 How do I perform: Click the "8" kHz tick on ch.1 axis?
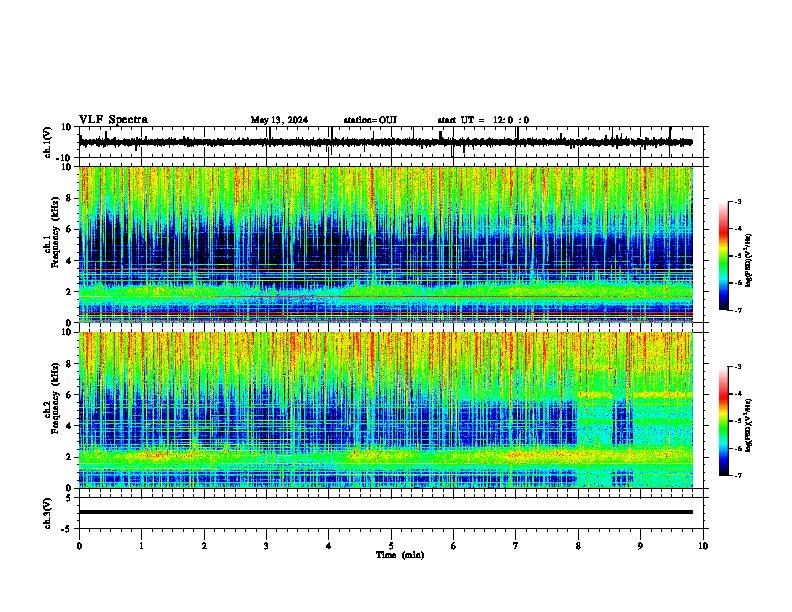click(69, 198)
